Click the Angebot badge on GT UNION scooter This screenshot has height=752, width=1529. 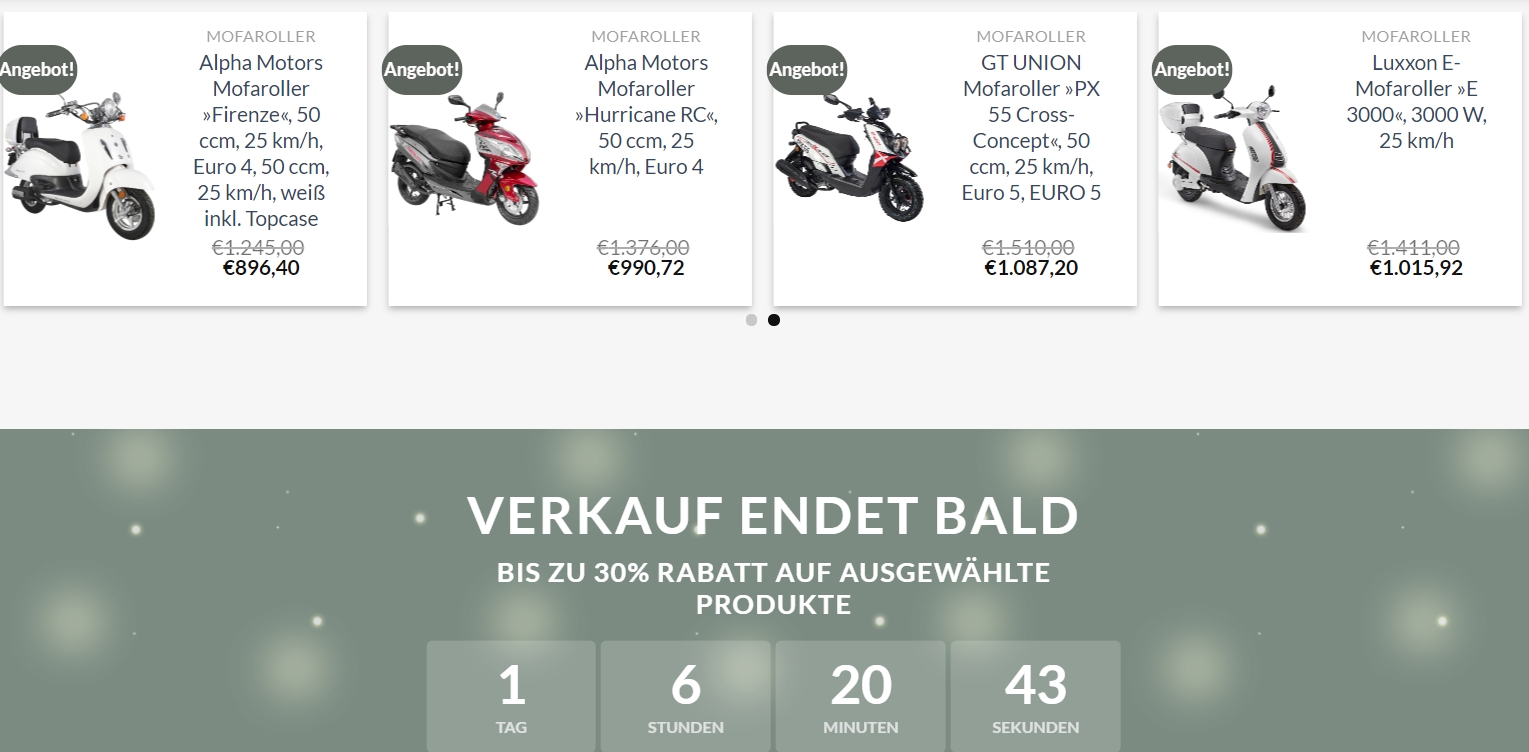tap(807, 70)
